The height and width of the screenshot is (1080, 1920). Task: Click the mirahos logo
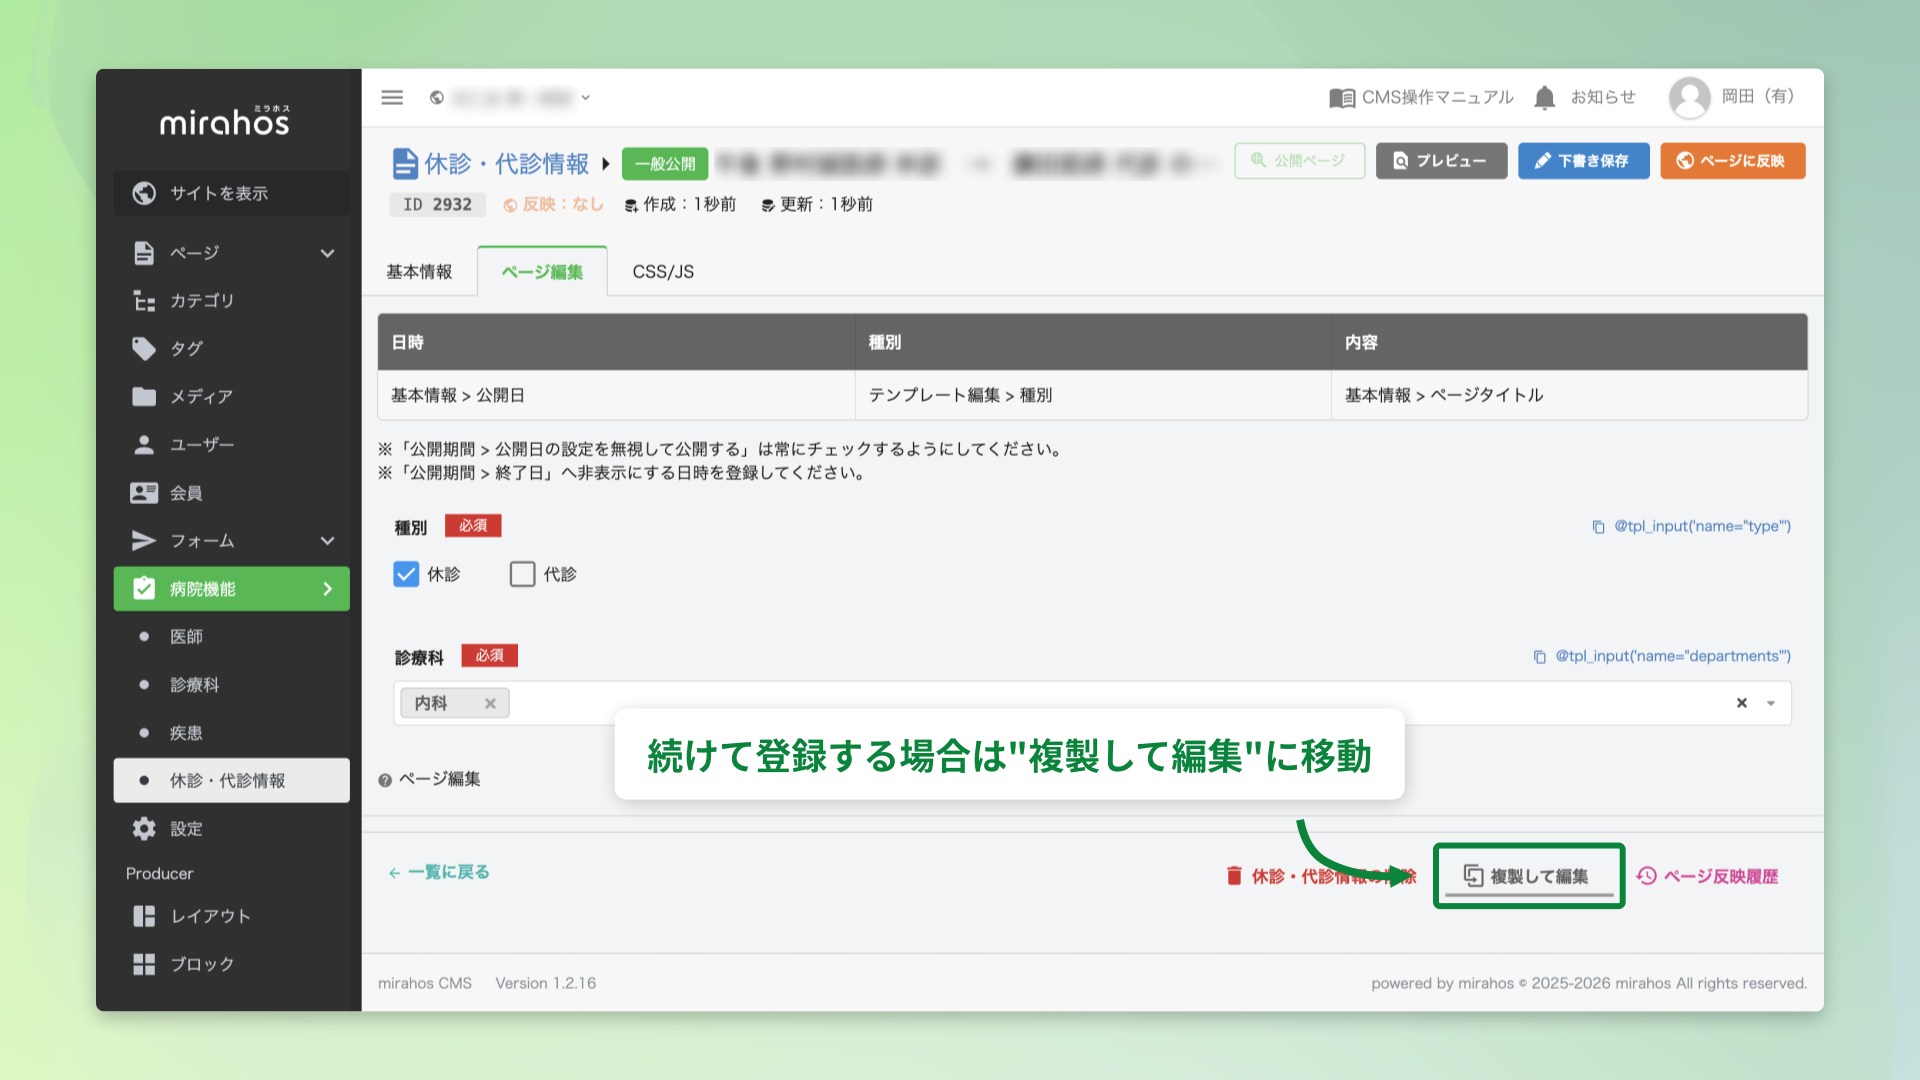pos(225,121)
